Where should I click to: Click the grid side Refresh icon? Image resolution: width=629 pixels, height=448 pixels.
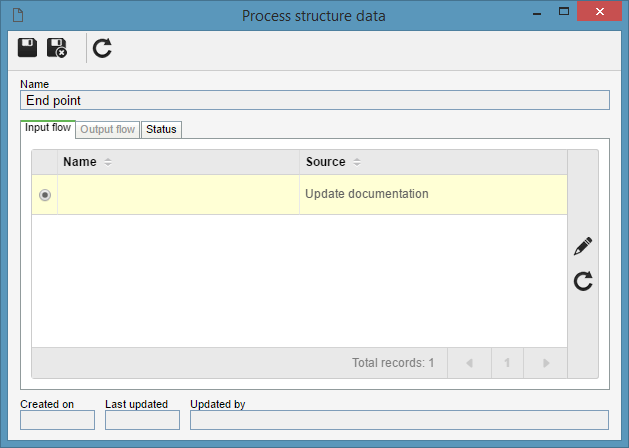point(583,281)
